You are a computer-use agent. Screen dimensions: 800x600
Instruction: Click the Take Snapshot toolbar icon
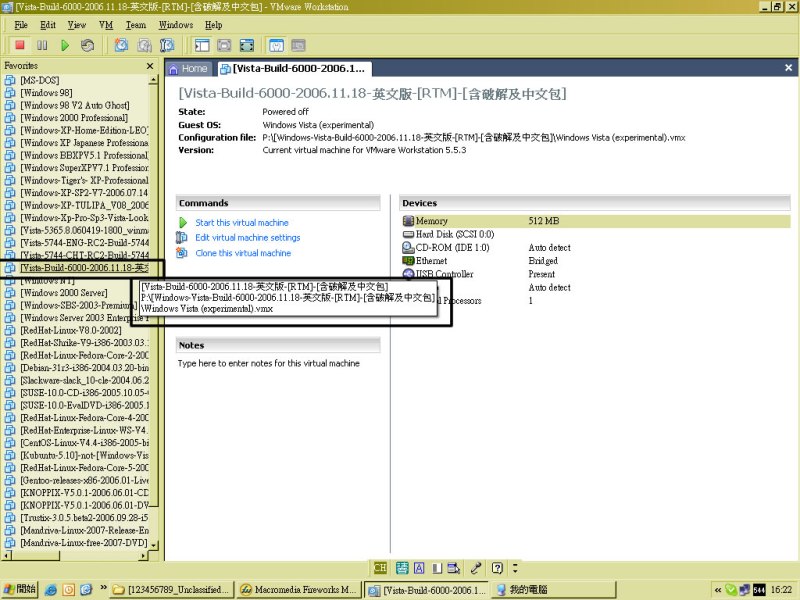click(x=121, y=45)
